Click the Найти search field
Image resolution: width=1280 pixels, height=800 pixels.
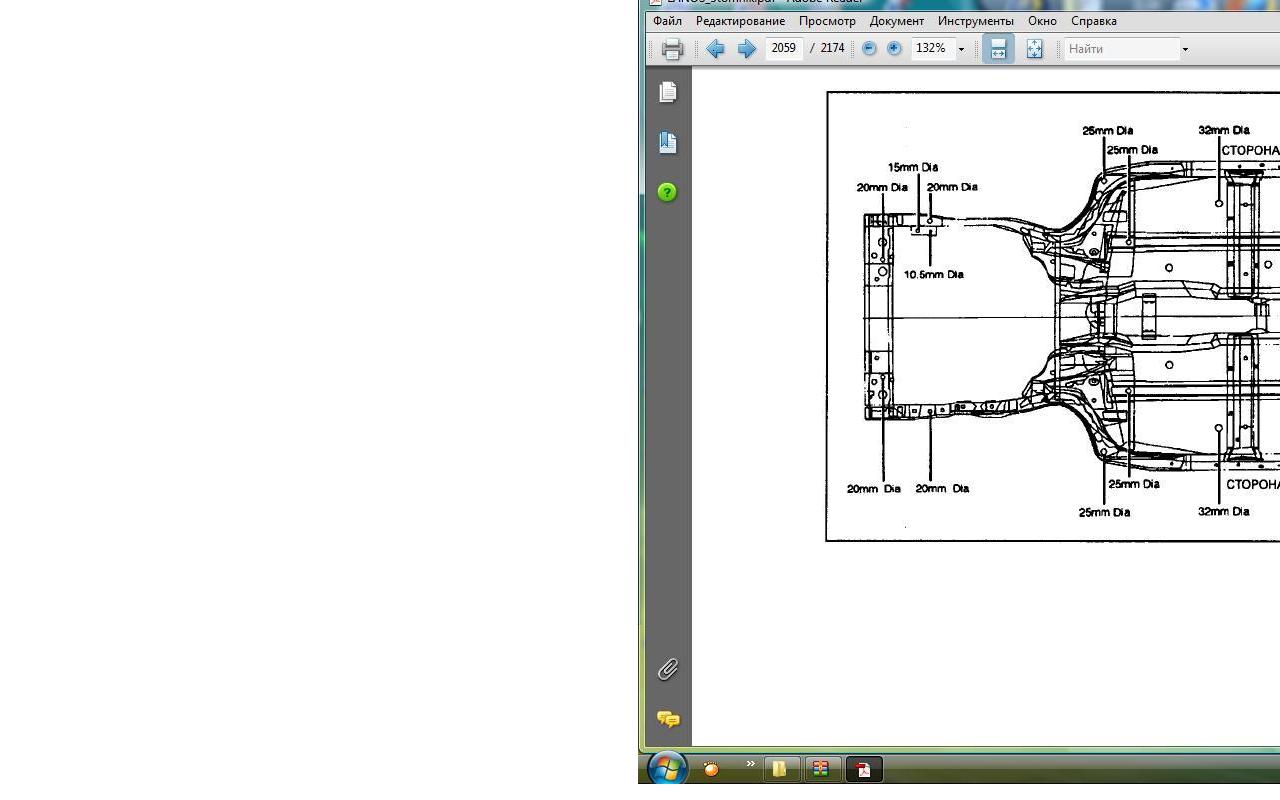1121,48
